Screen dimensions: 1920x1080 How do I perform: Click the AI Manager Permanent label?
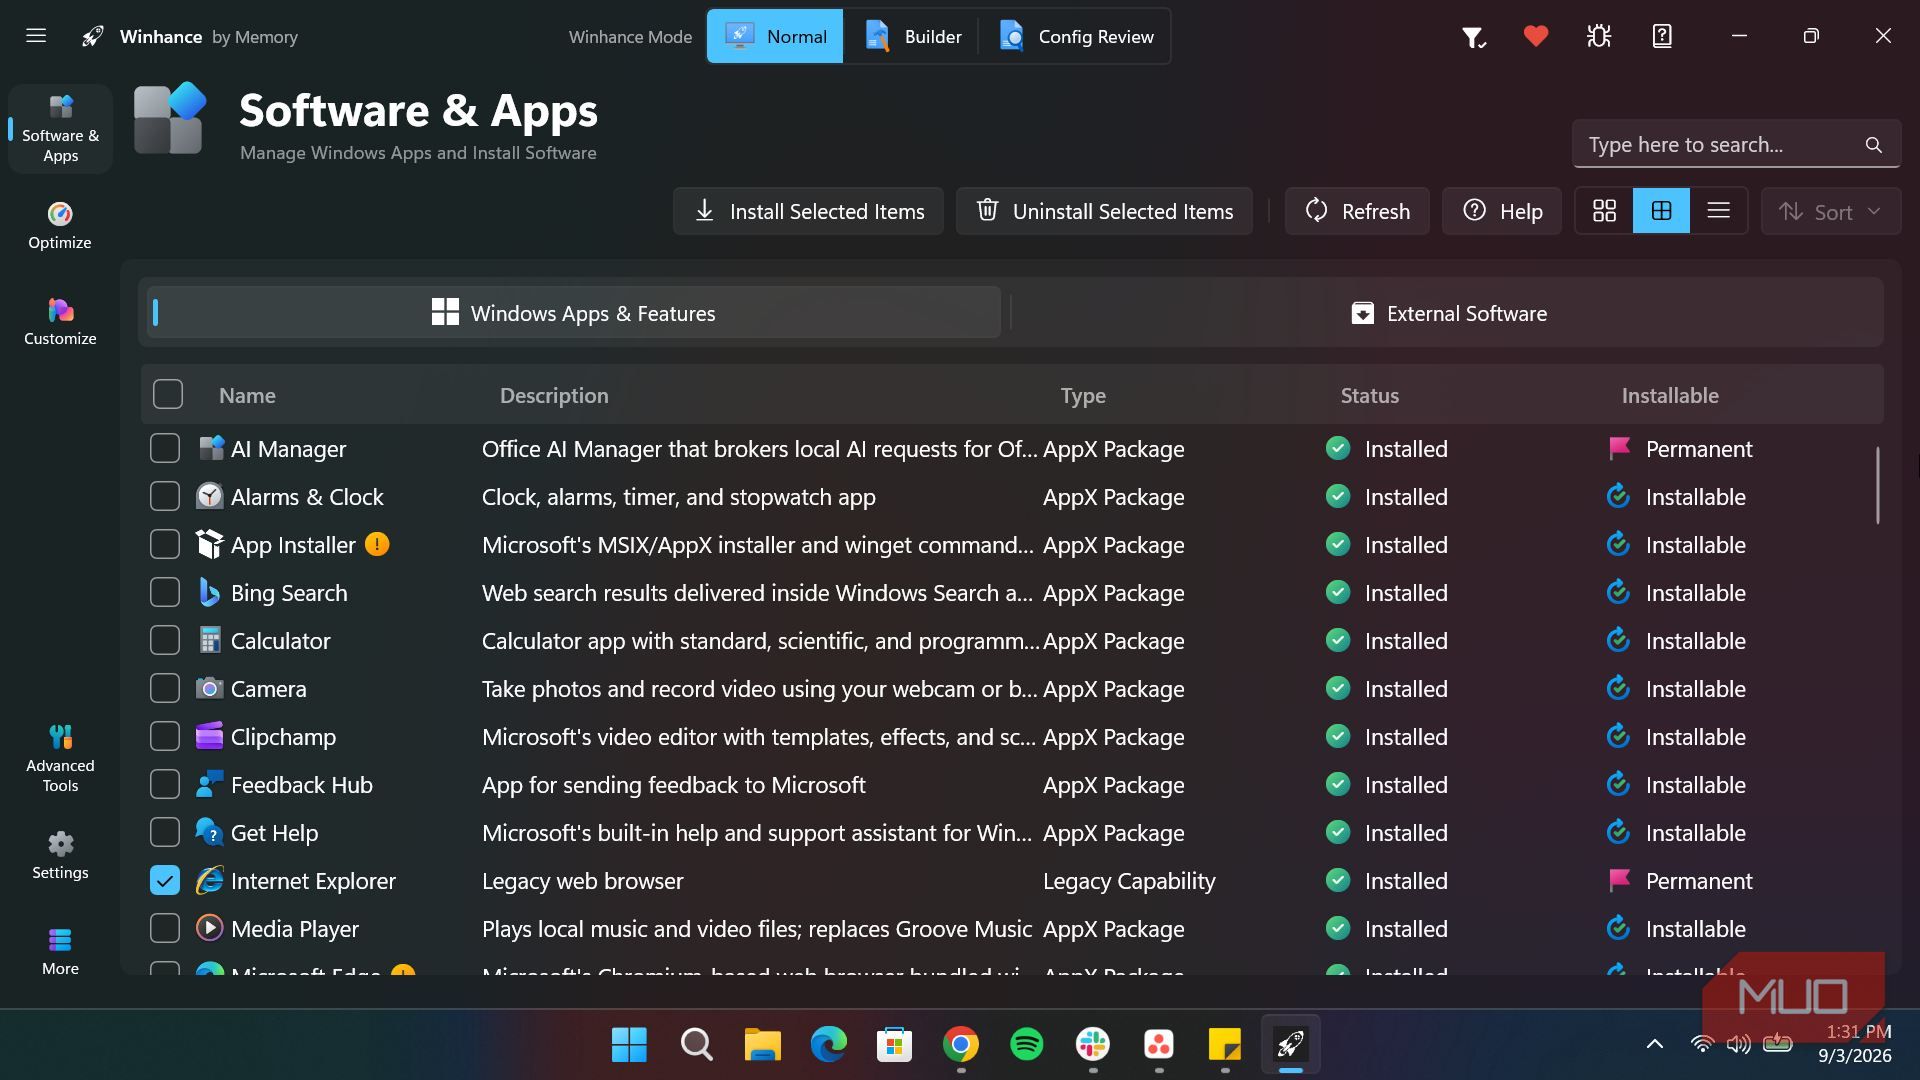tap(1699, 448)
